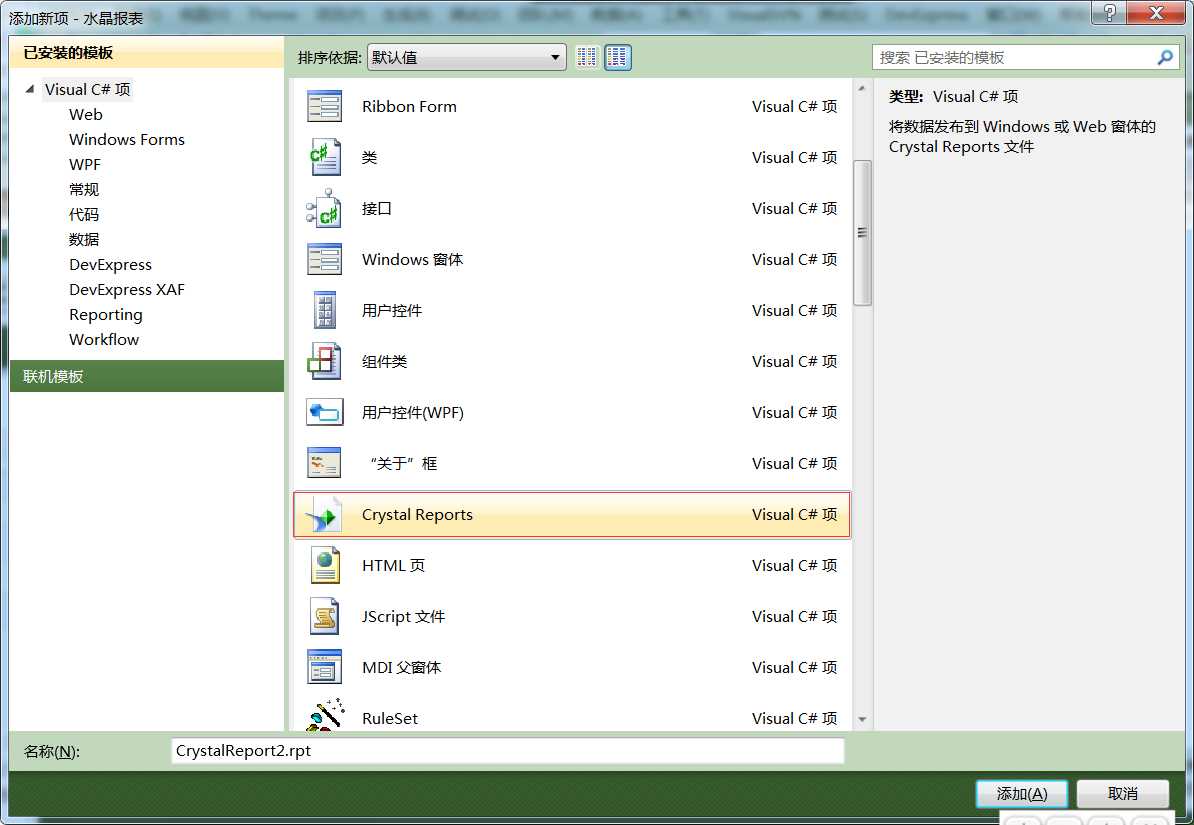1194x825 pixels.
Task: Select the 代码 category
Action: click(84, 215)
